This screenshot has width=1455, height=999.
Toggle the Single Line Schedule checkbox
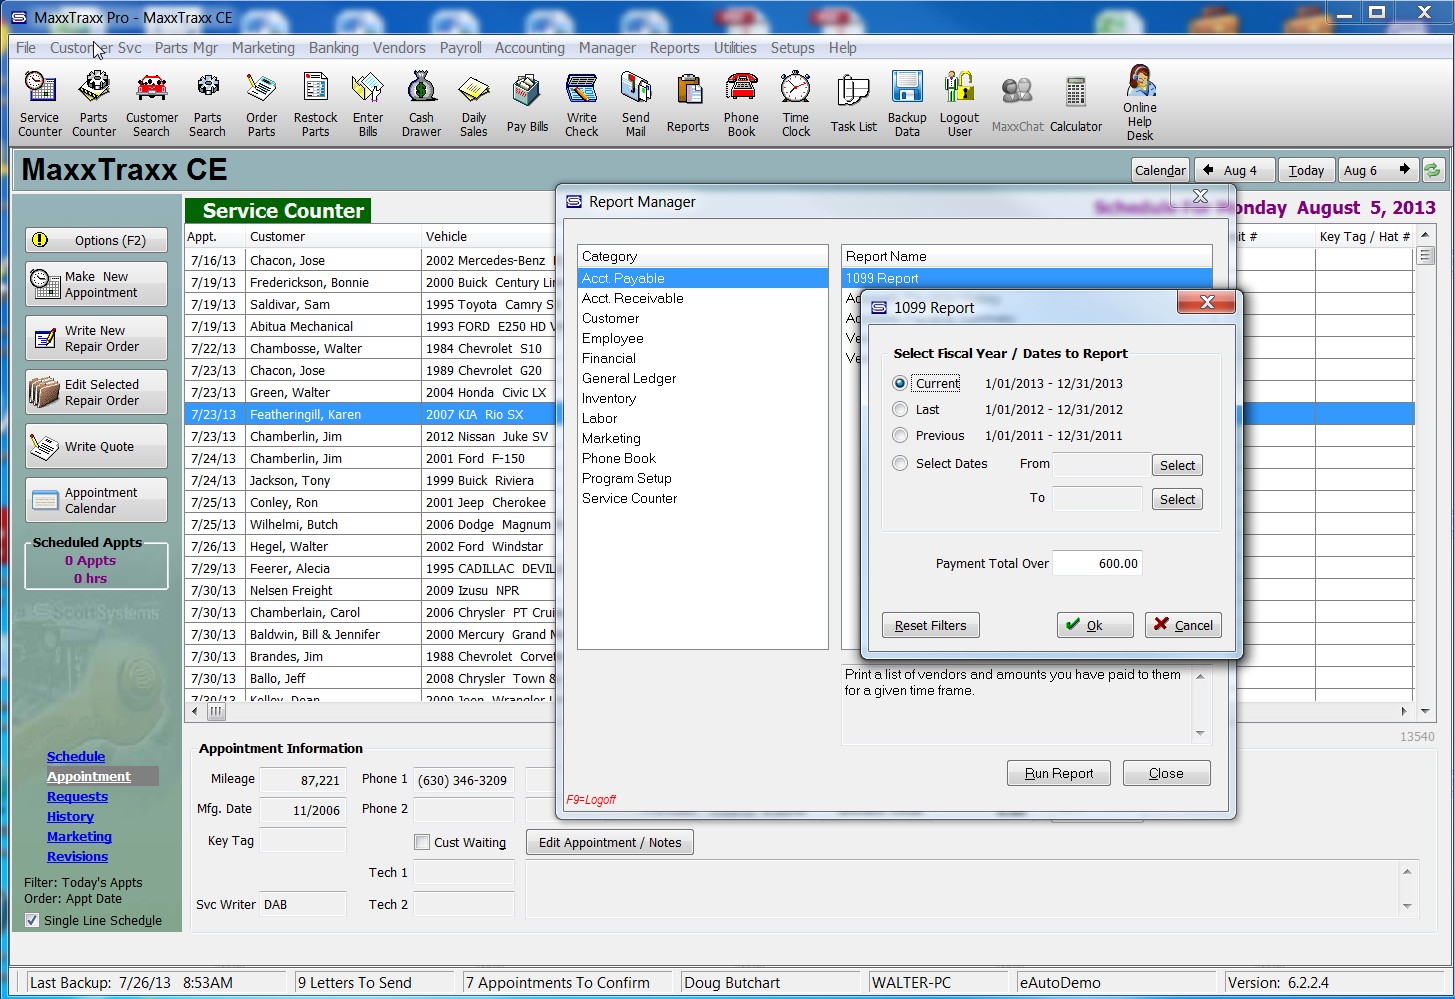click(32, 920)
